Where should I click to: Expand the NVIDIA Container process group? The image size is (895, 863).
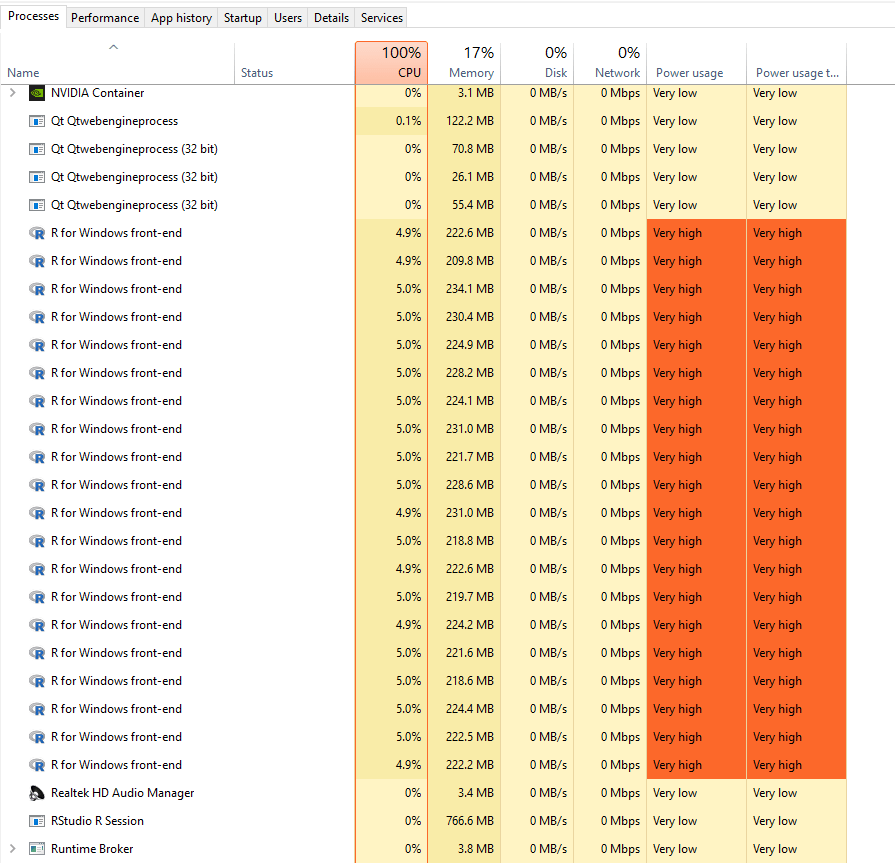[13, 93]
